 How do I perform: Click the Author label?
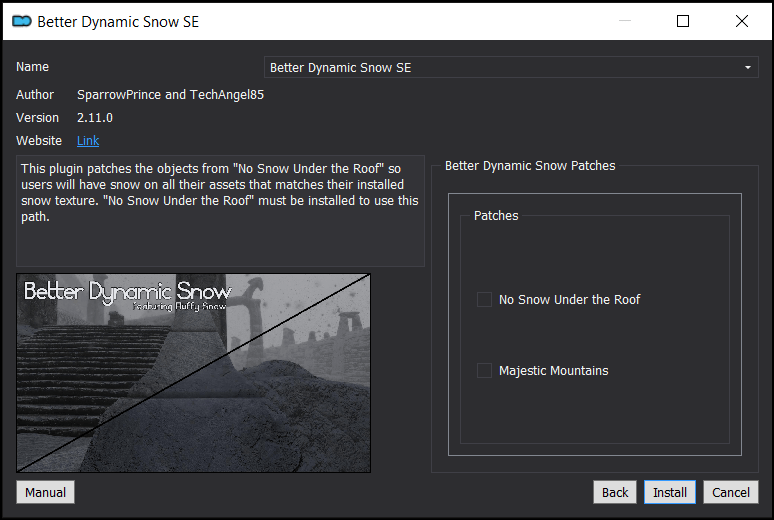click(35, 94)
